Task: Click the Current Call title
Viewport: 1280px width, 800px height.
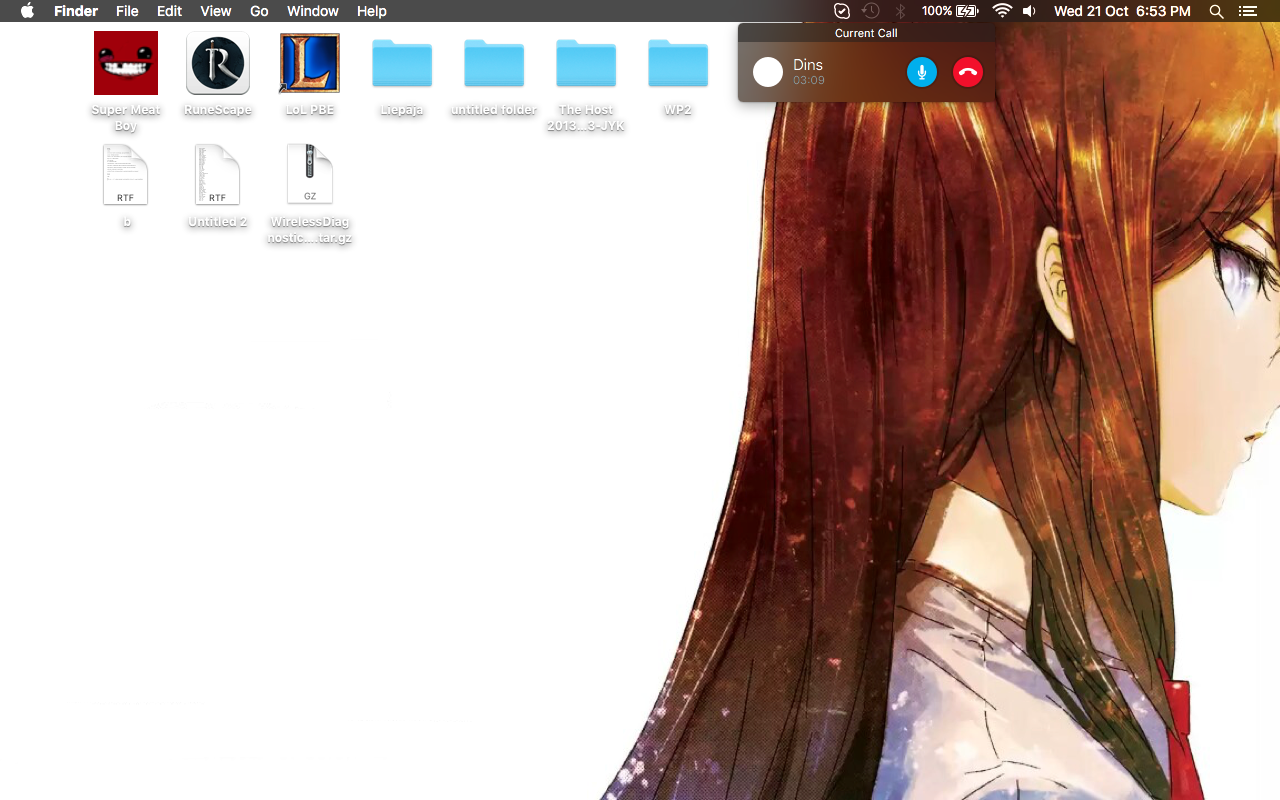Action: coord(866,33)
